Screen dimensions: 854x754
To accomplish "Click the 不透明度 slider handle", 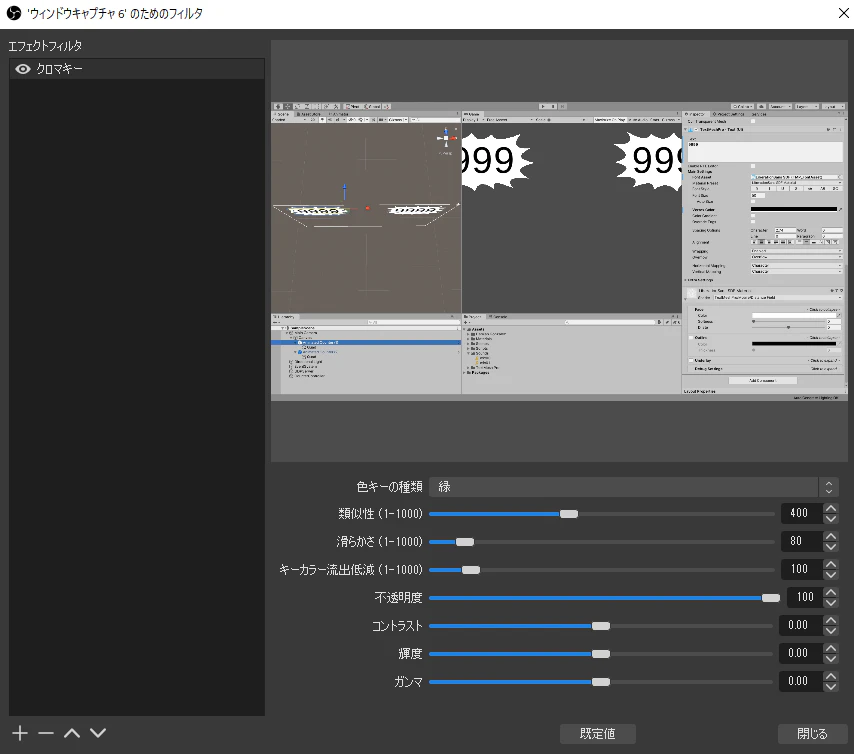I will click(x=770, y=598).
